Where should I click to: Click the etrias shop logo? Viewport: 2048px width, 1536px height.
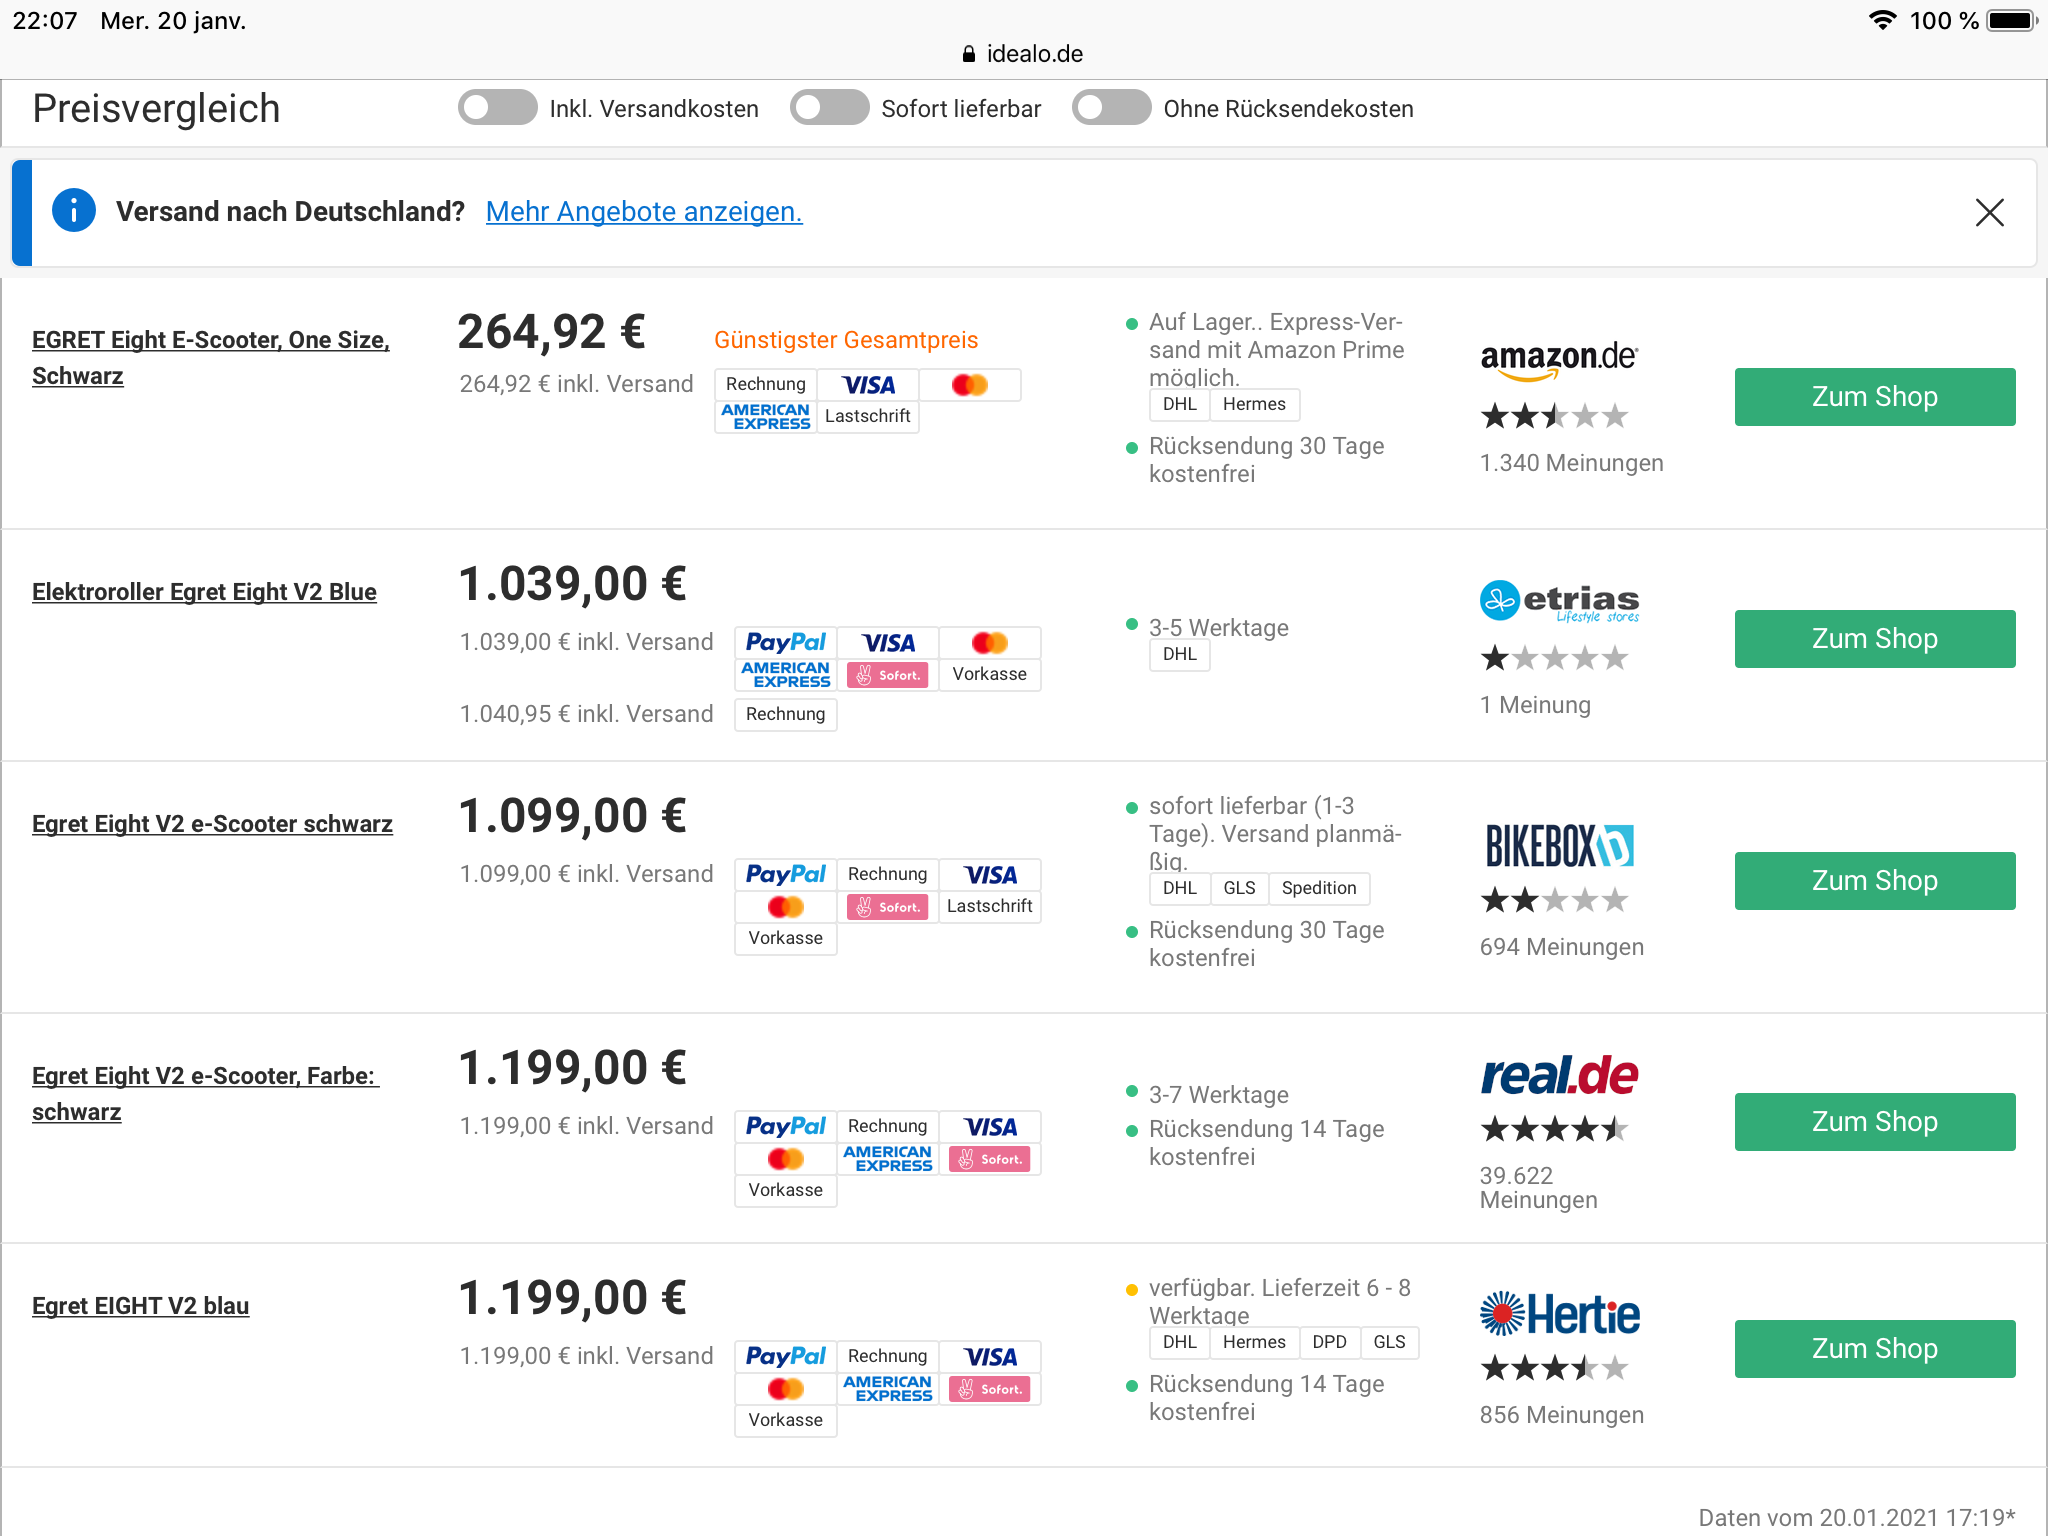point(1559,601)
